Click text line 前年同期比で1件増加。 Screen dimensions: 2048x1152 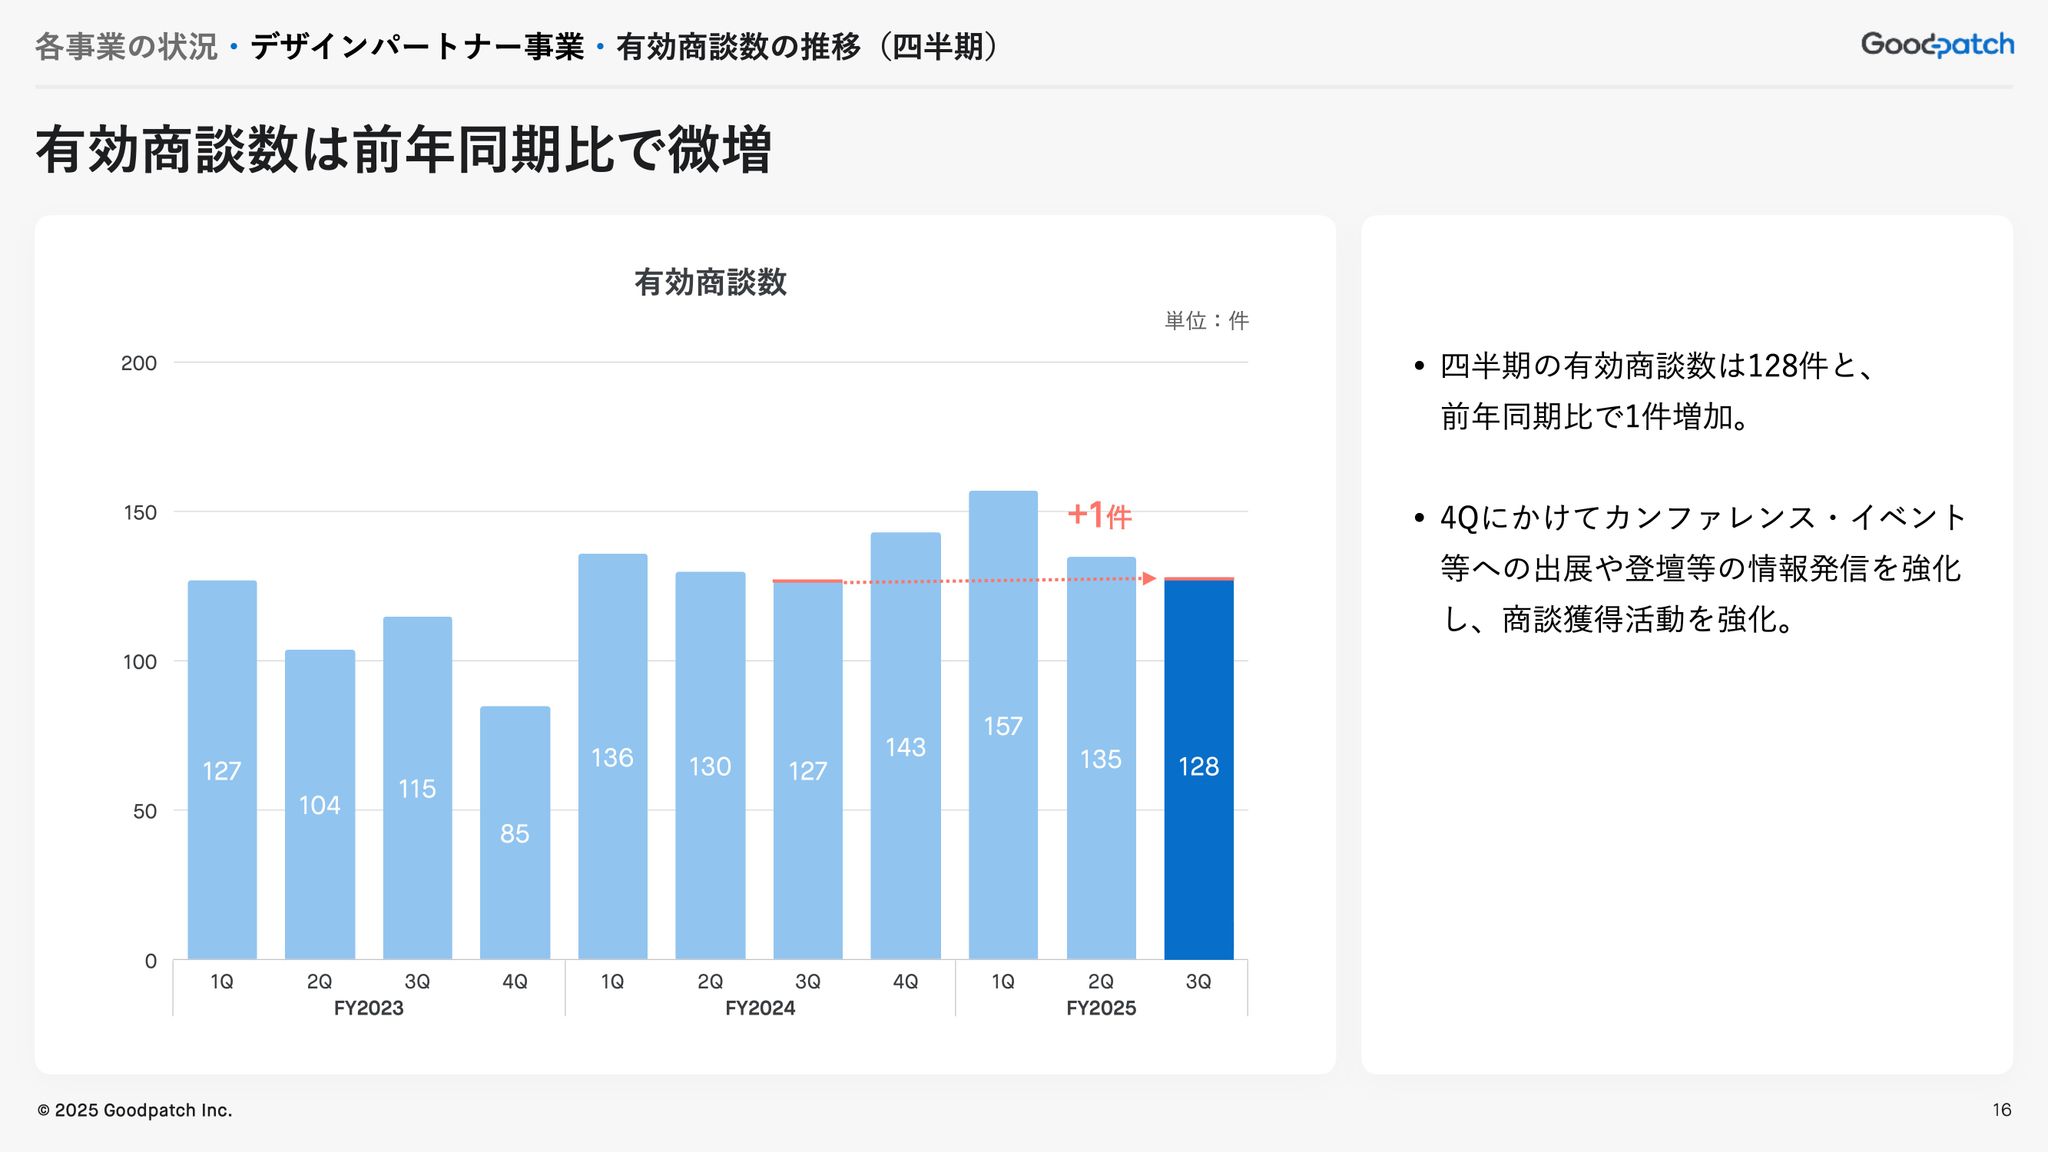click(x=1596, y=416)
